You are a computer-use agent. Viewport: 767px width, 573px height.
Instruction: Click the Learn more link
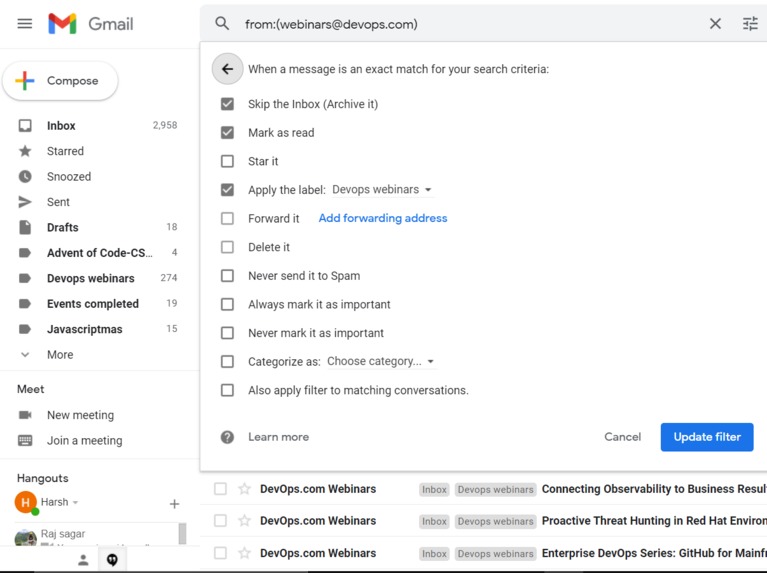pos(278,437)
